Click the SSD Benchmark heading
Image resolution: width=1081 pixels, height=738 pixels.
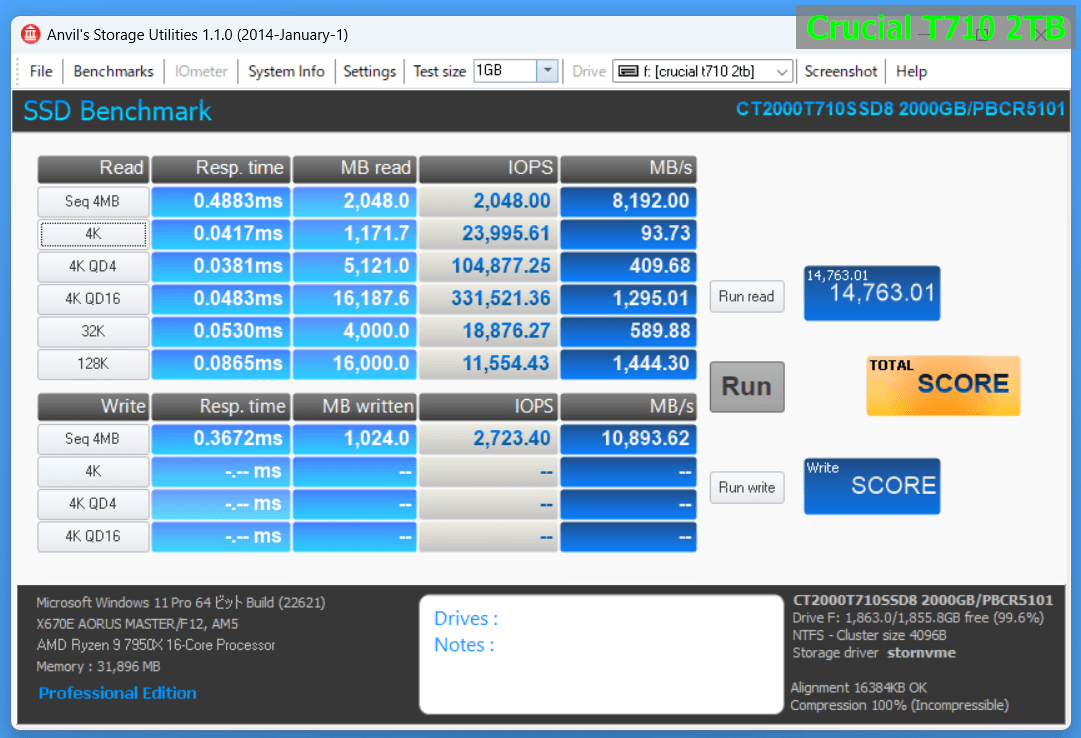tap(117, 111)
